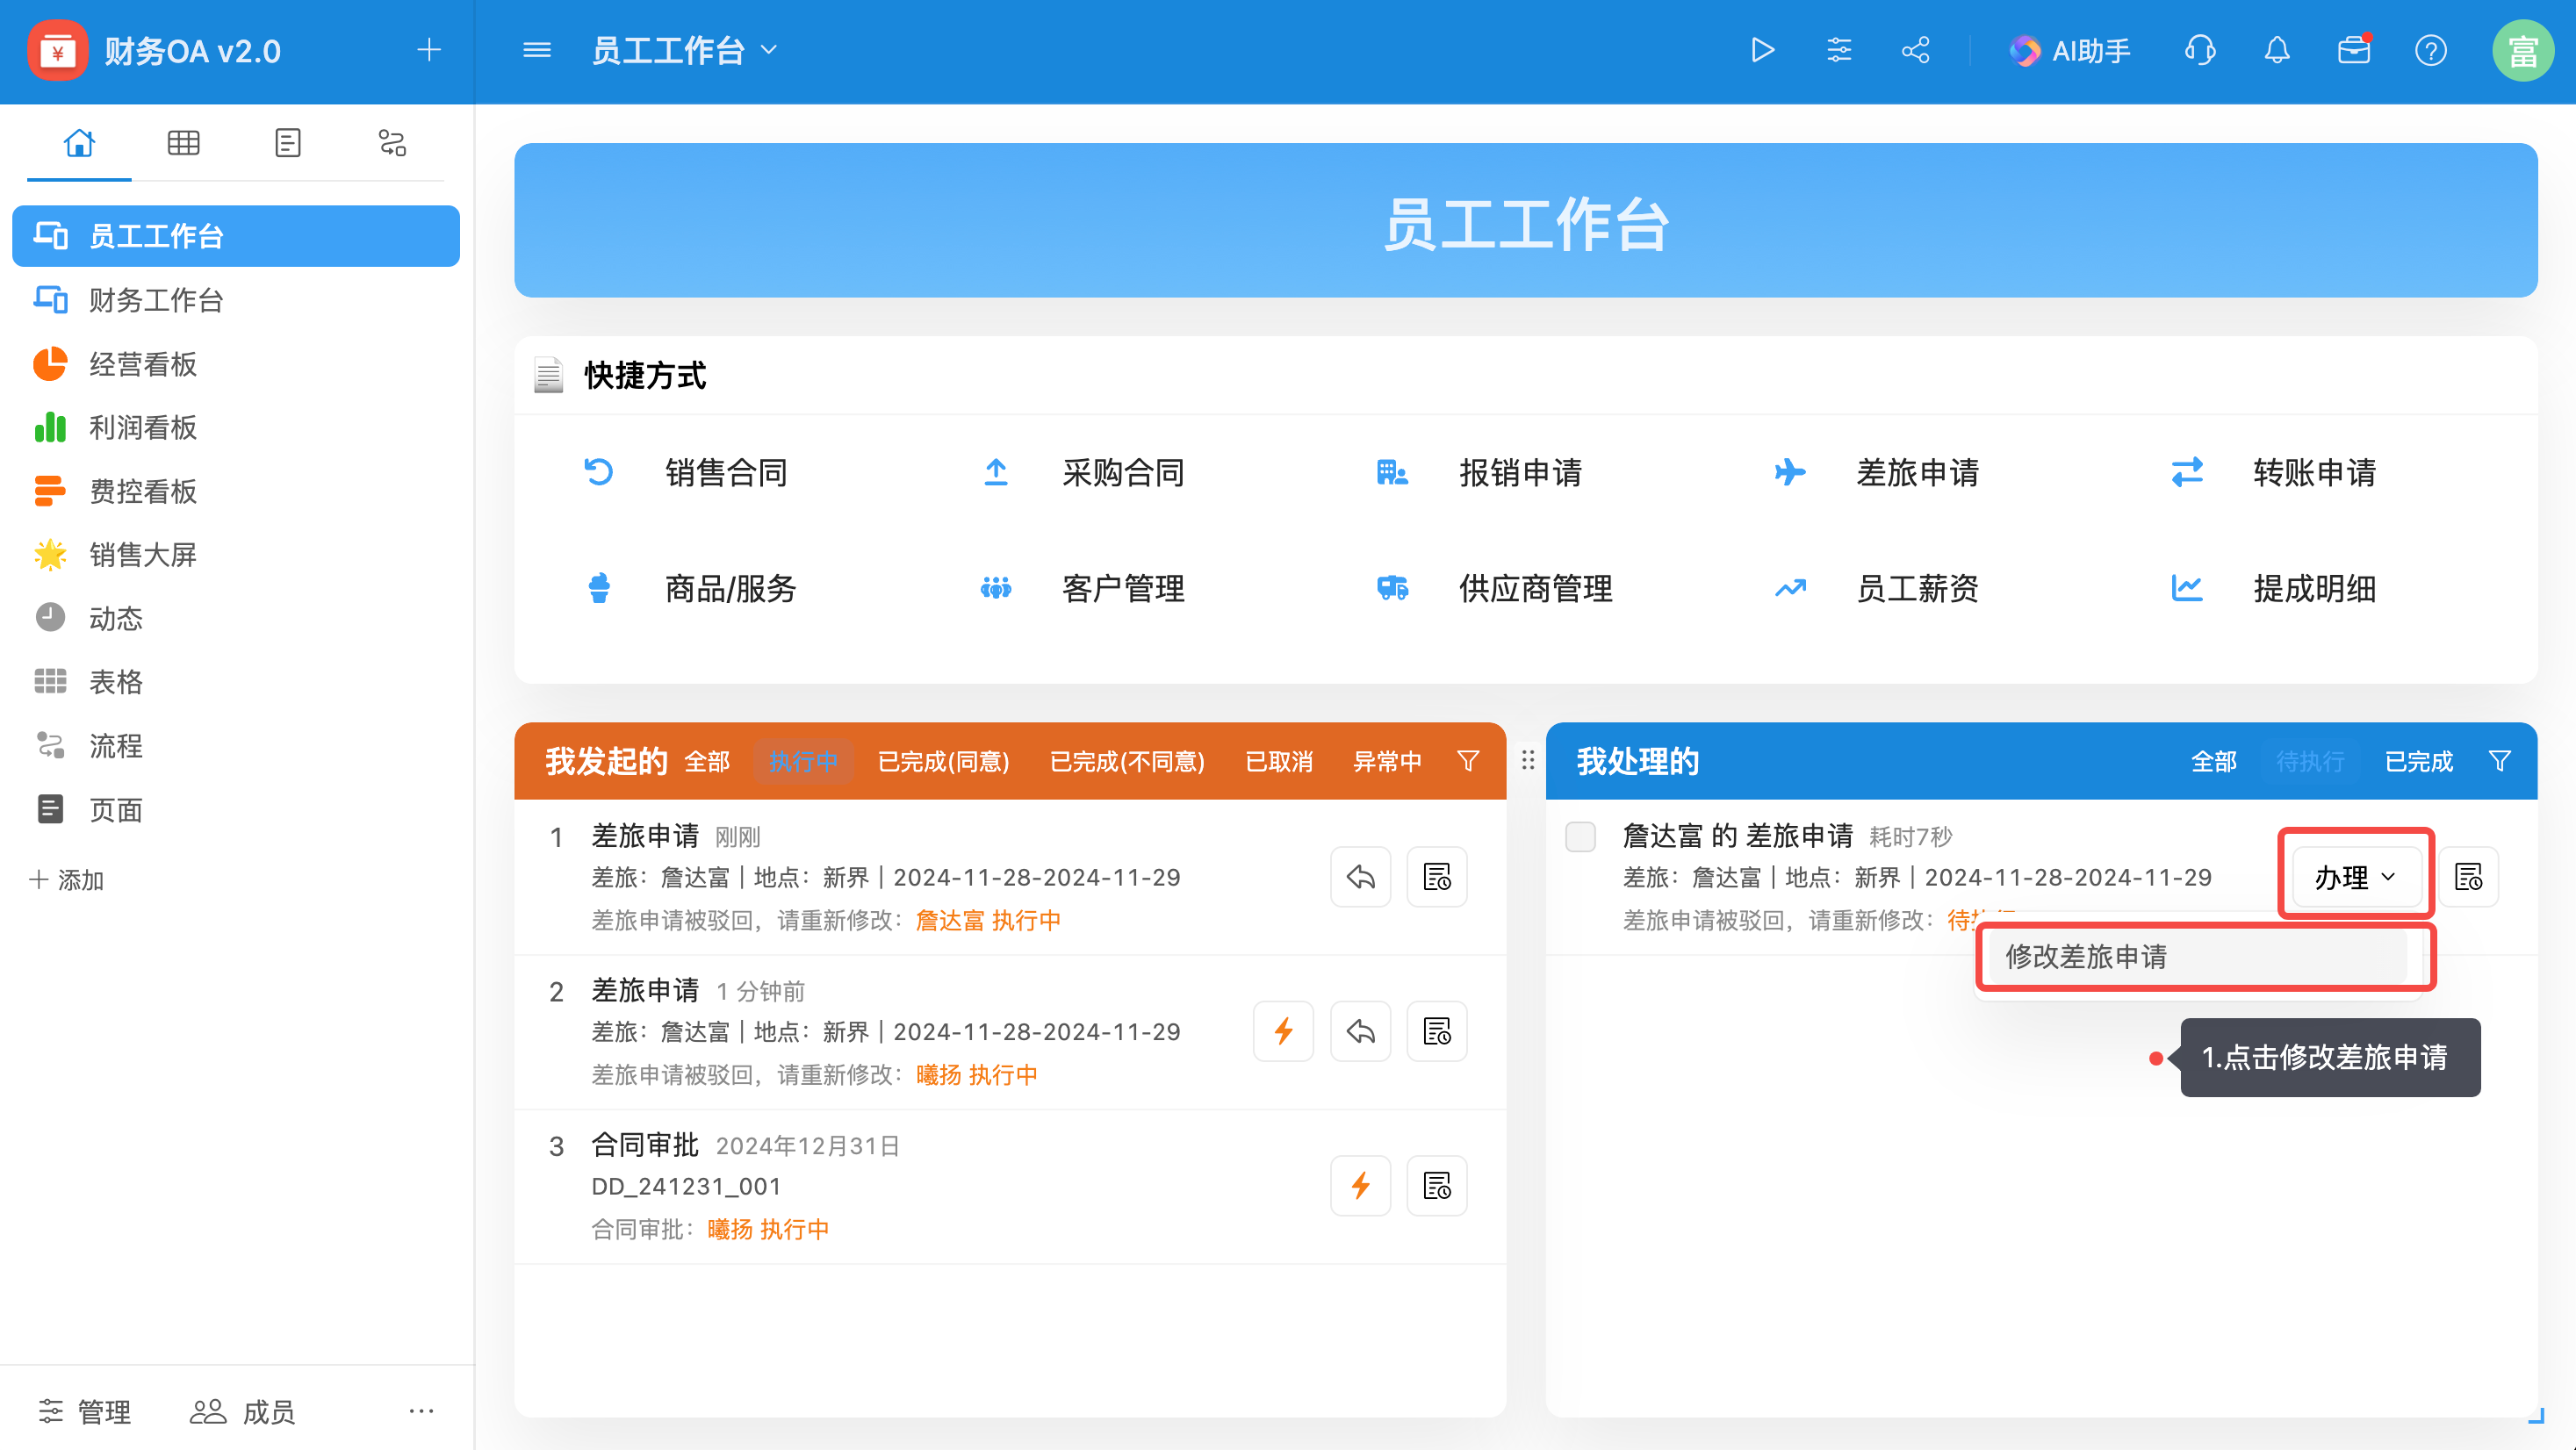Image resolution: width=2576 pixels, height=1450 pixels.
Task: Tick checkbox for 詹达富 的 差旅申请
Action: [x=1580, y=836]
